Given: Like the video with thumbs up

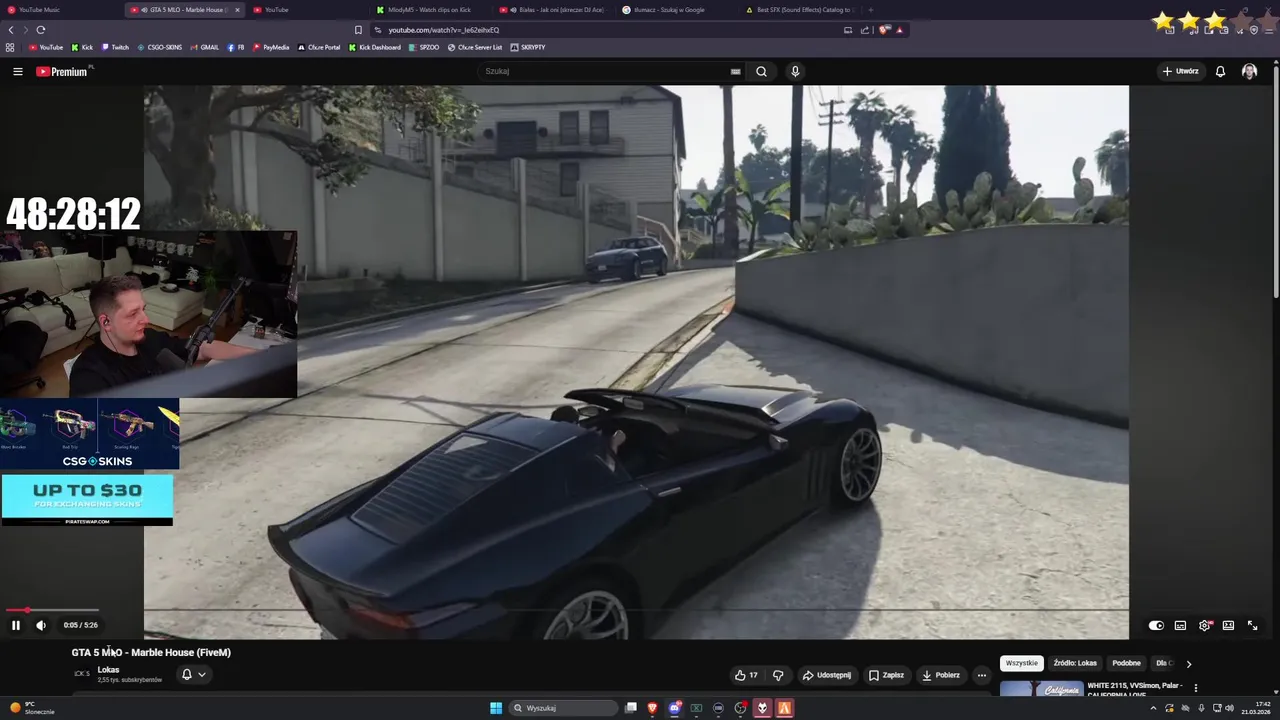Looking at the screenshot, I should pyautogui.click(x=746, y=675).
